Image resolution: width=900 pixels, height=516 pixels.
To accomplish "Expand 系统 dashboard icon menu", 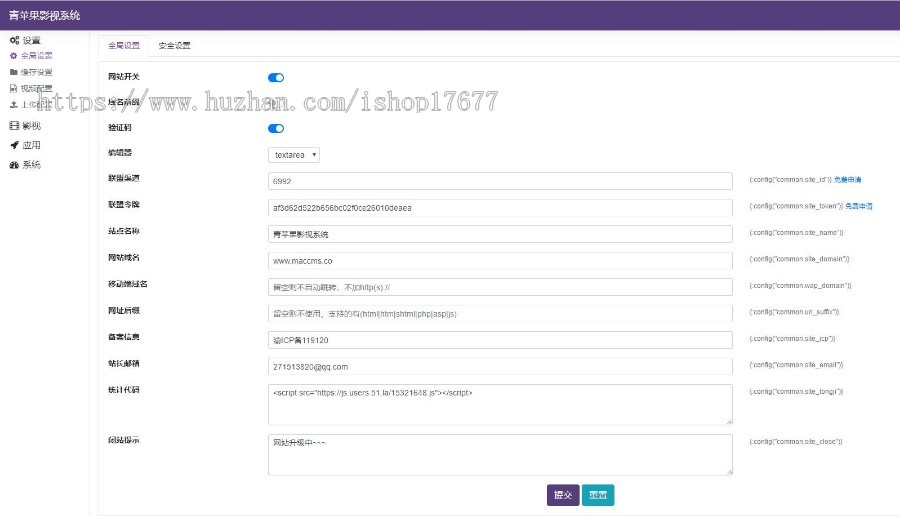I will (25, 165).
